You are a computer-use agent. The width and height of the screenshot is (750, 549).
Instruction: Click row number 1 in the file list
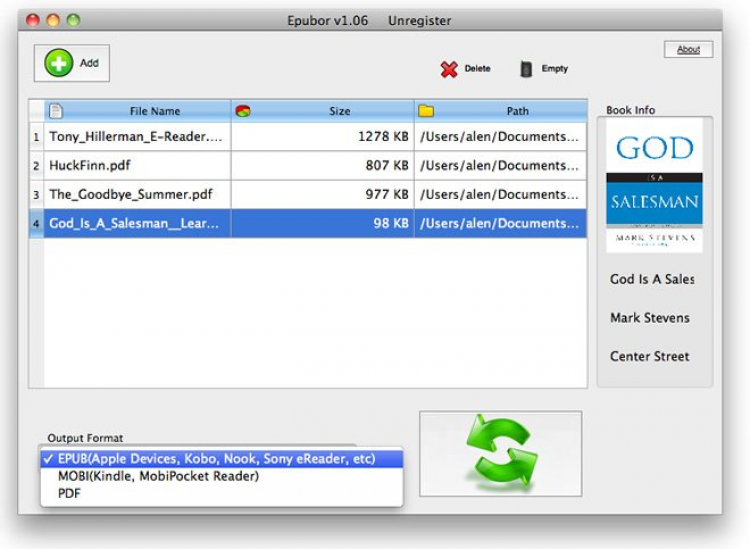coord(36,137)
